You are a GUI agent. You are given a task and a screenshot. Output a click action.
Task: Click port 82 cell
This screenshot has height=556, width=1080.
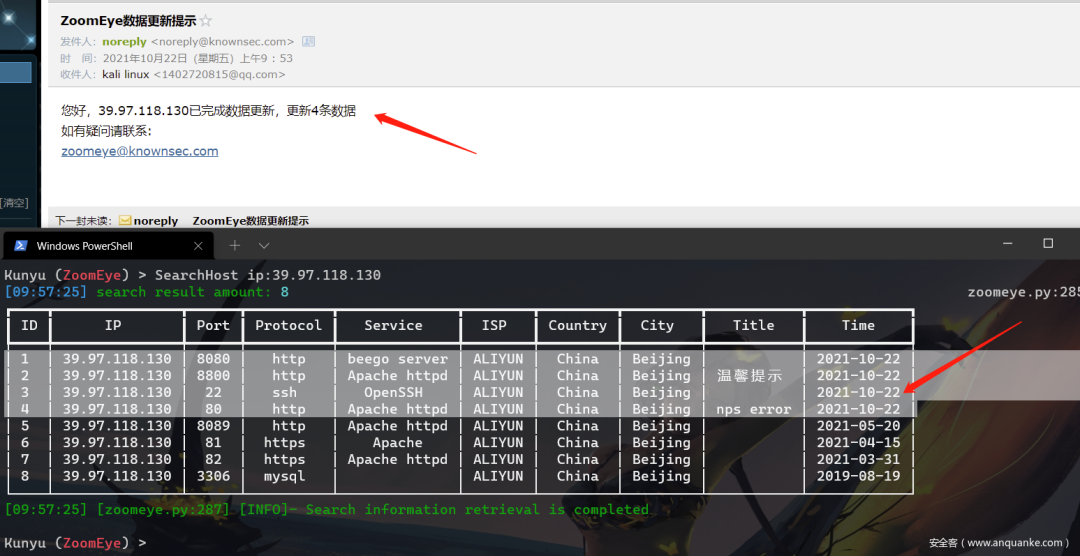(214, 460)
